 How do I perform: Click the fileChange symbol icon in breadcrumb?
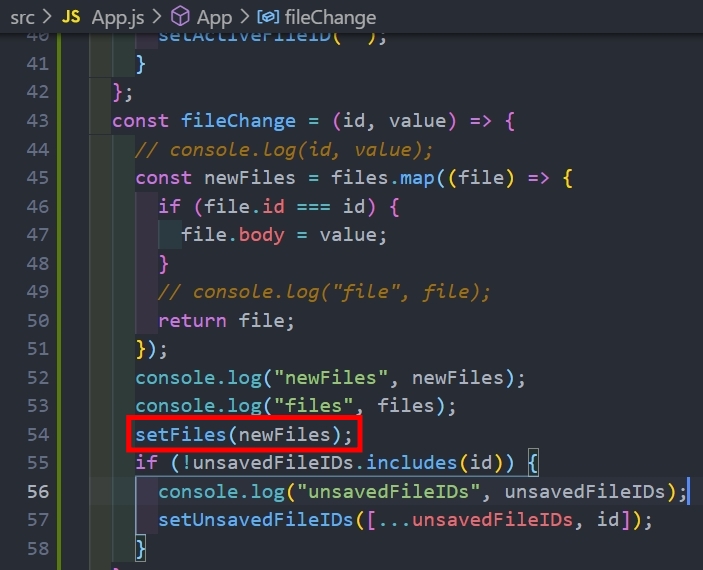[268, 17]
